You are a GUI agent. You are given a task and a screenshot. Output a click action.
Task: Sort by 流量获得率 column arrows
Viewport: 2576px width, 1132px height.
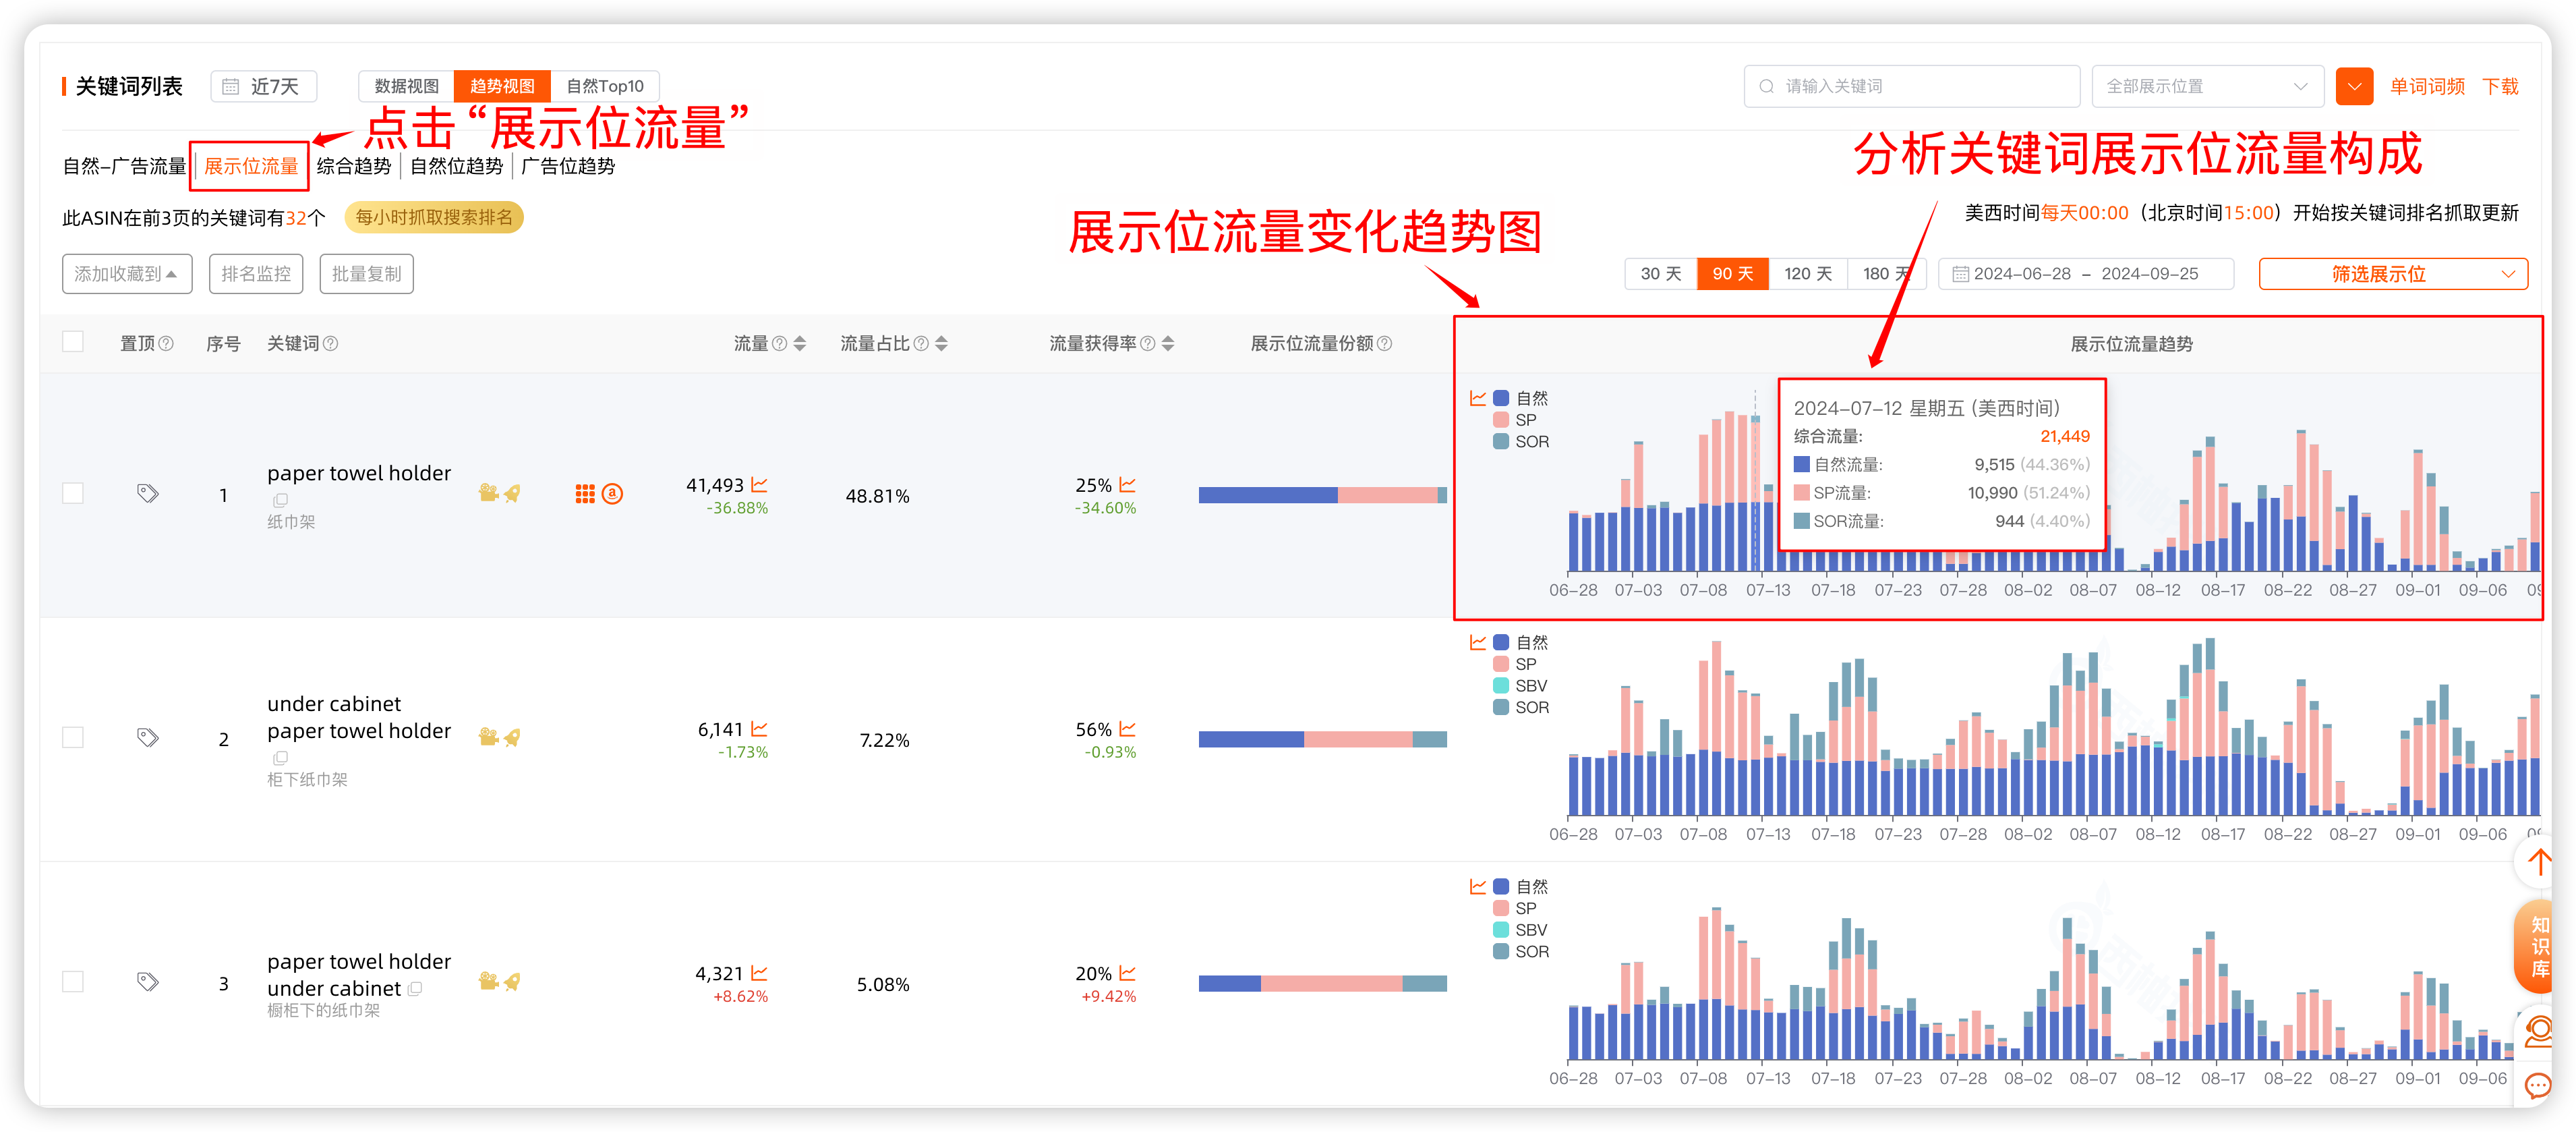tap(1168, 343)
